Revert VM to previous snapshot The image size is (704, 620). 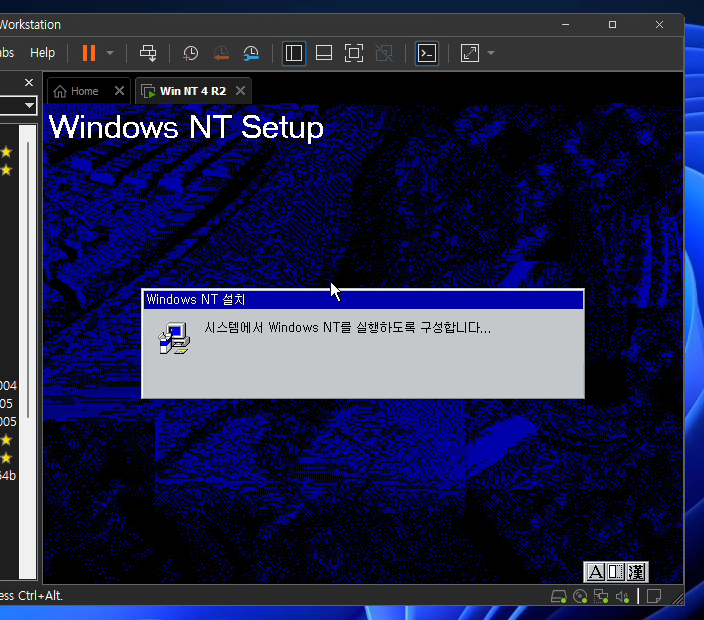pos(221,53)
